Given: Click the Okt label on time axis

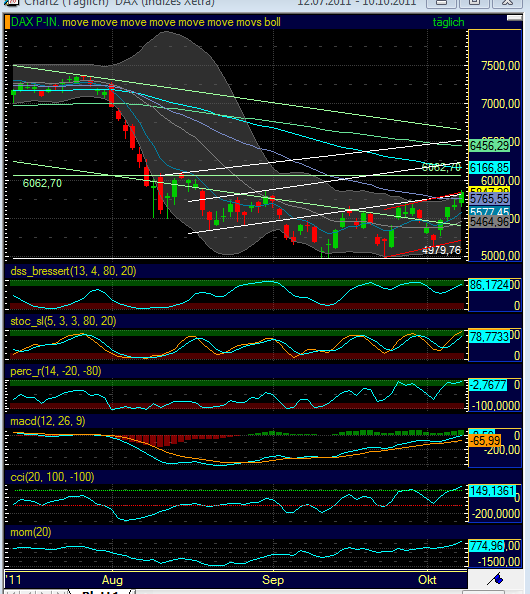Looking at the screenshot, I should pos(427,580).
